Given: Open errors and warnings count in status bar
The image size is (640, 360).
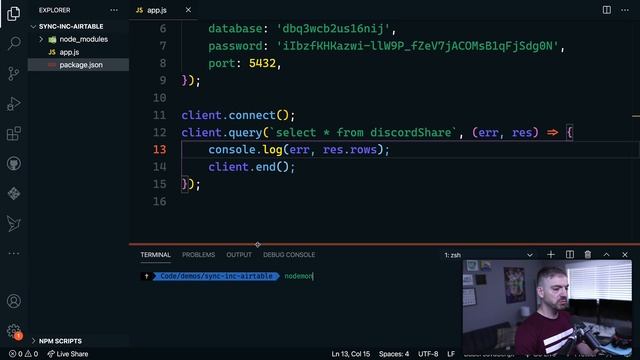Looking at the screenshot, I should click(x=23, y=354).
